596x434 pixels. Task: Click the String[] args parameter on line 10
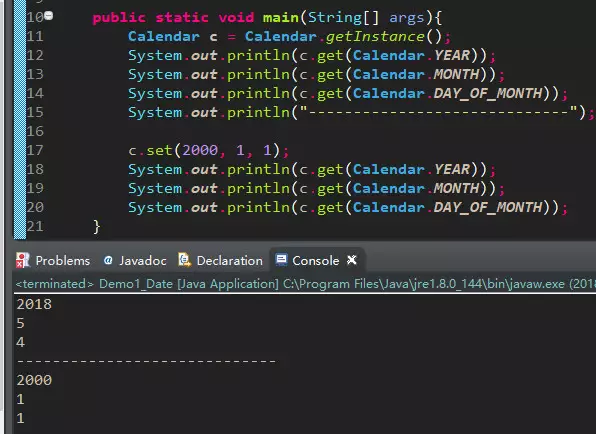coord(366,17)
